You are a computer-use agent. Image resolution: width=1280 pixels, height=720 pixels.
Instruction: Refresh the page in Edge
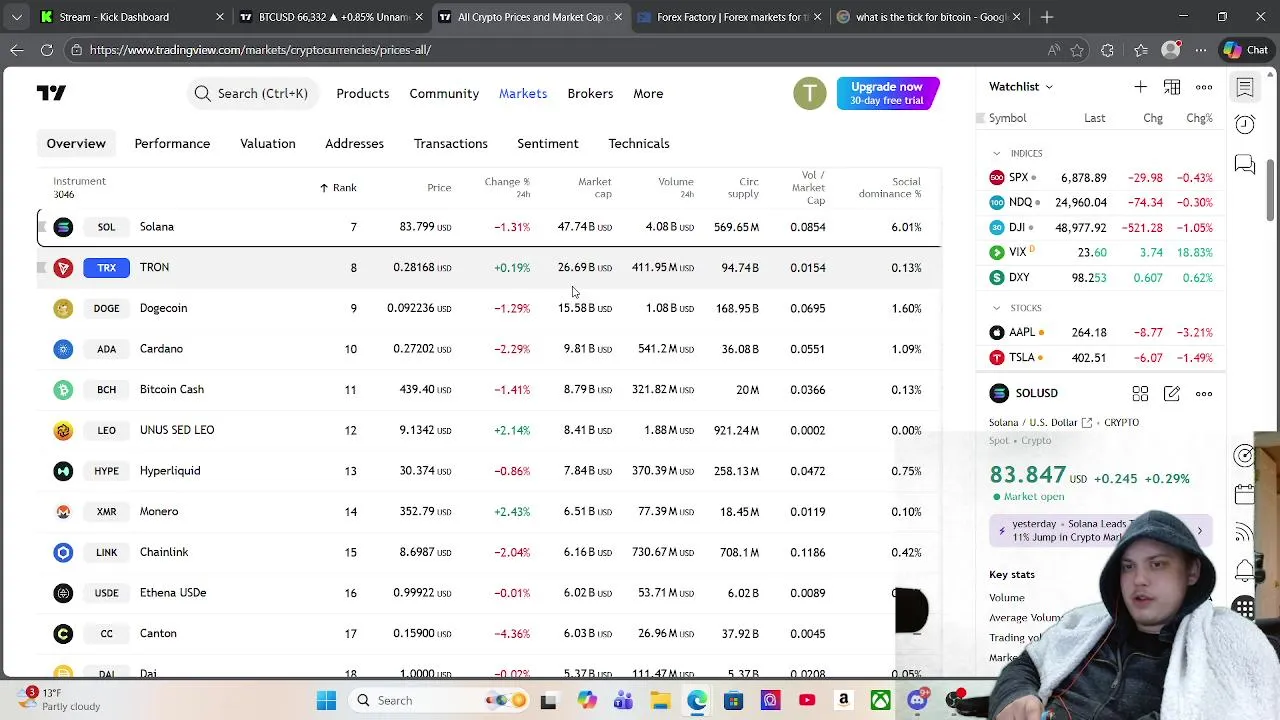point(47,50)
